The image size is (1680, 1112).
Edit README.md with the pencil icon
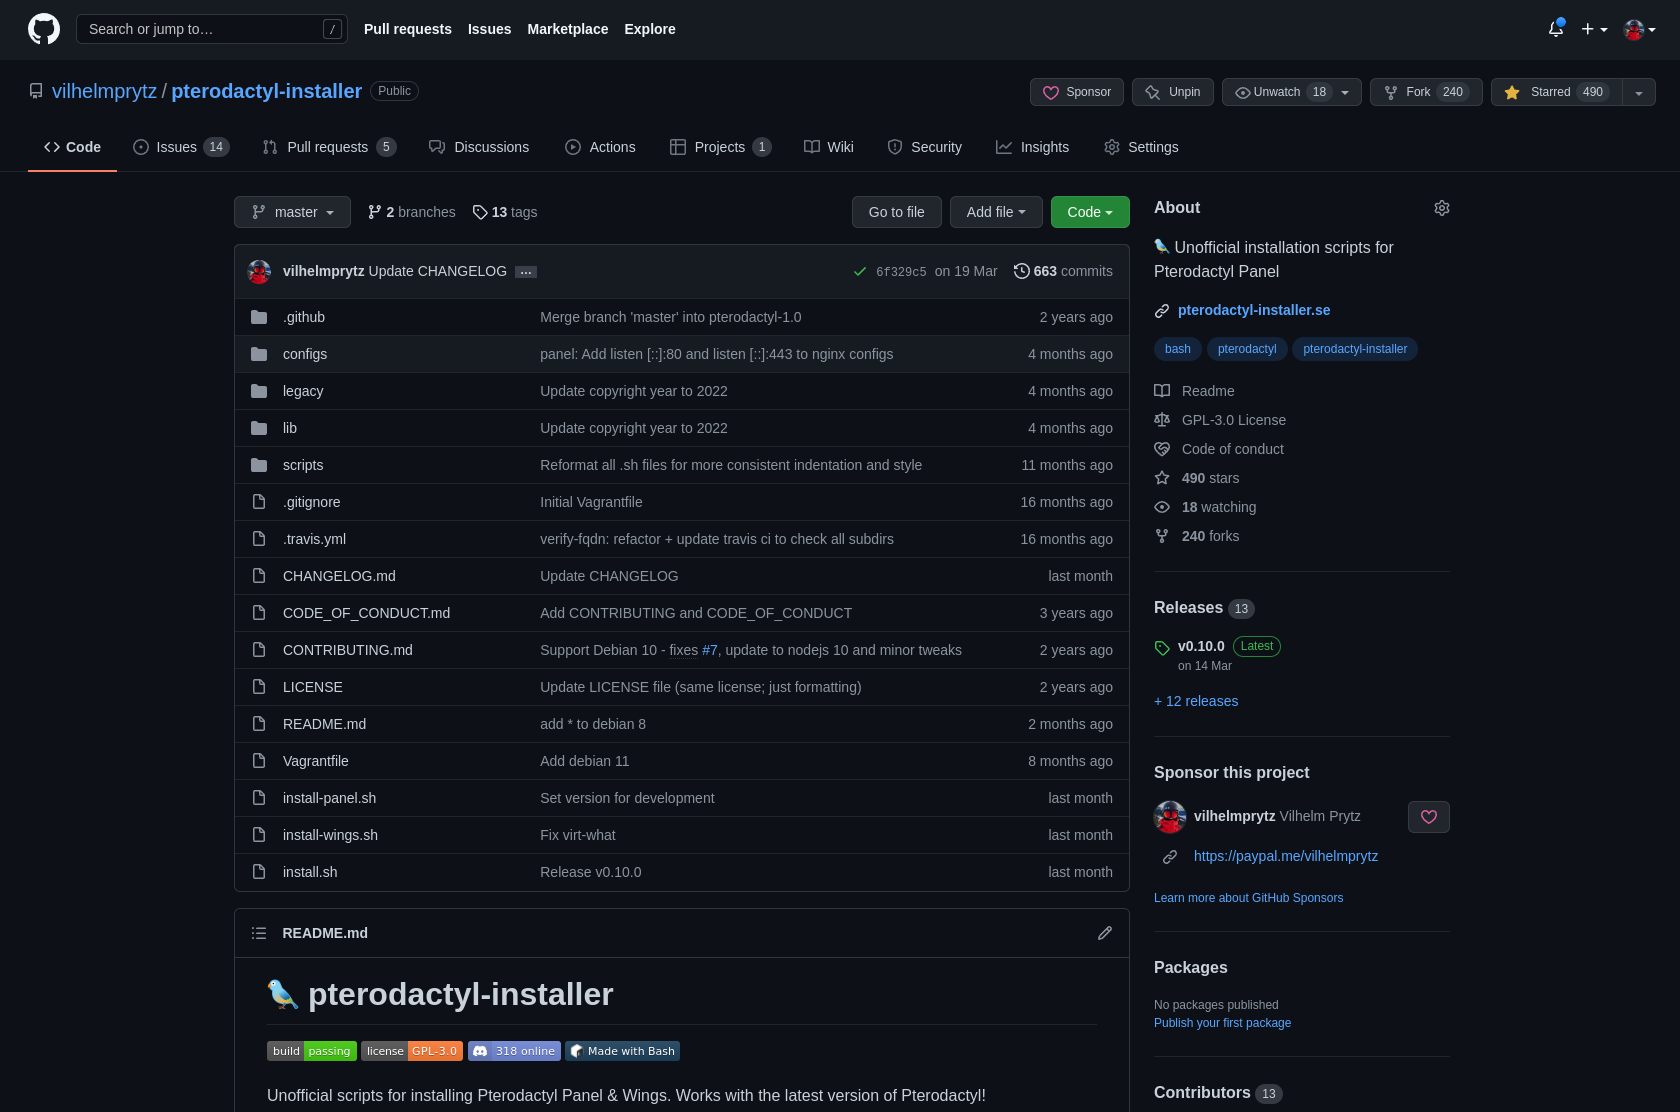click(x=1105, y=933)
